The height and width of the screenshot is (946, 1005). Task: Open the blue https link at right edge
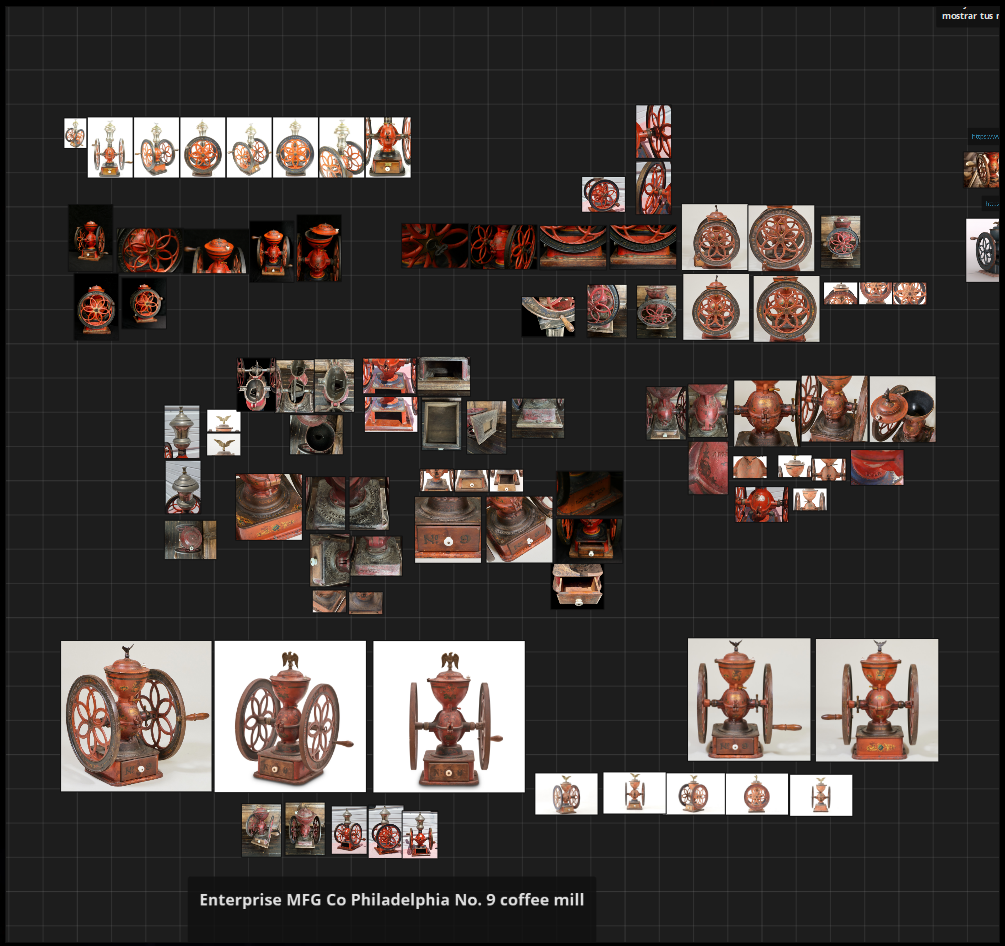[x=984, y=137]
